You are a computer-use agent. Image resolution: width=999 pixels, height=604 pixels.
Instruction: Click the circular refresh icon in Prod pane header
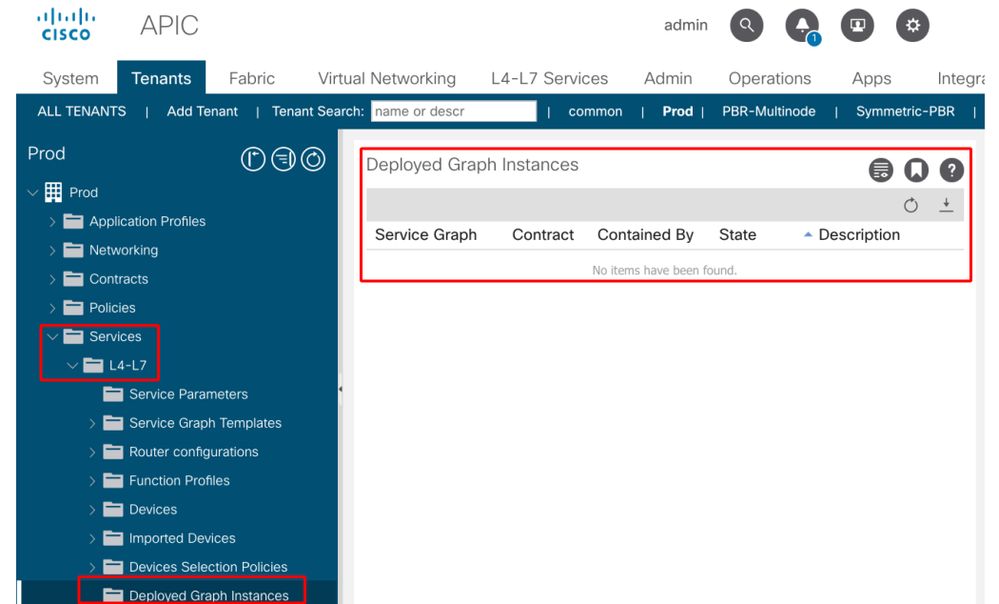coord(313,159)
